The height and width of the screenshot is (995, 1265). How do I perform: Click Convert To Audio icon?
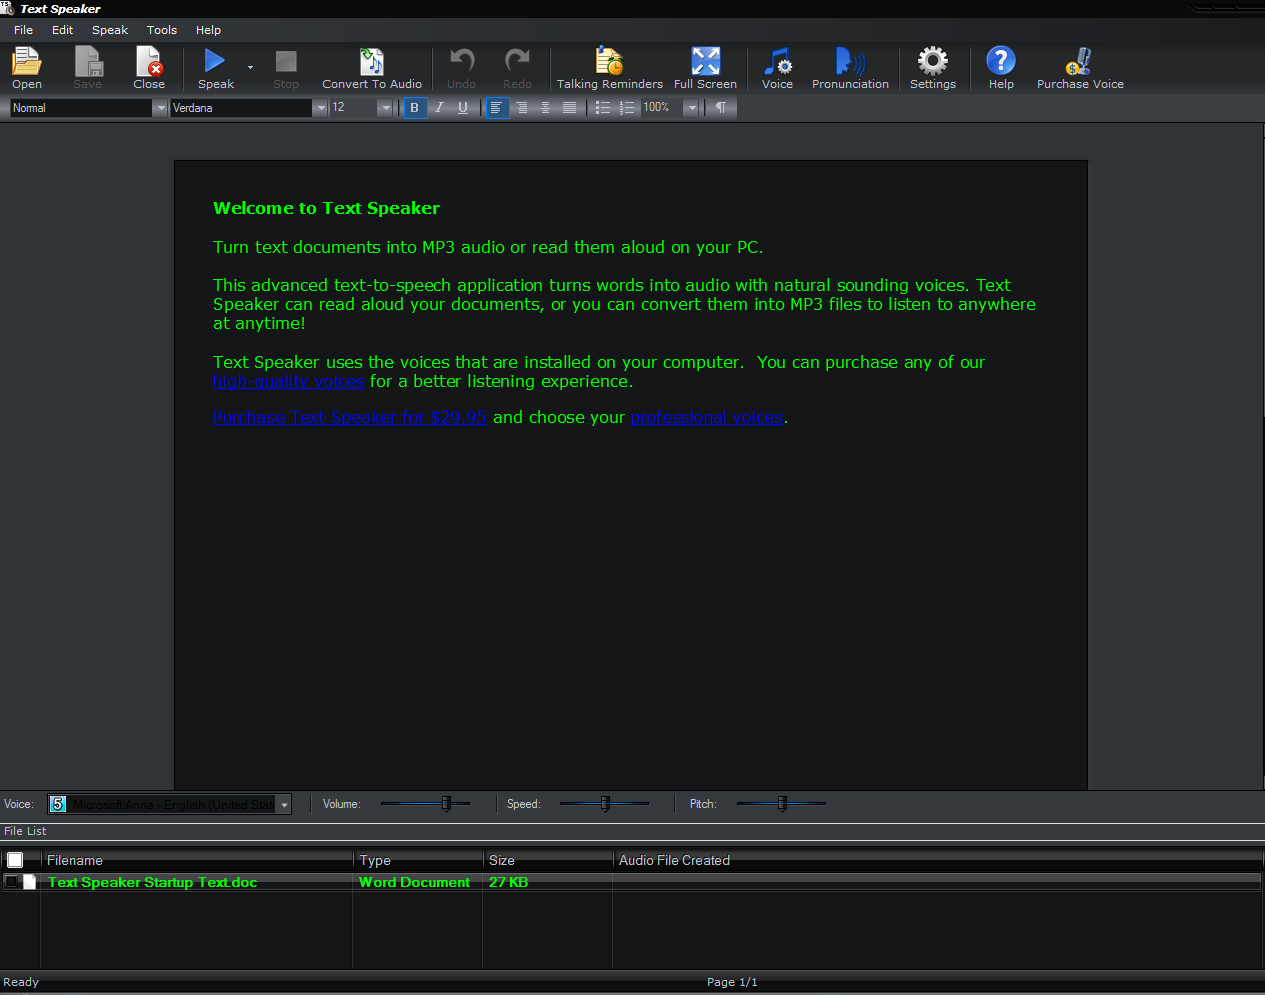[x=372, y=68]
